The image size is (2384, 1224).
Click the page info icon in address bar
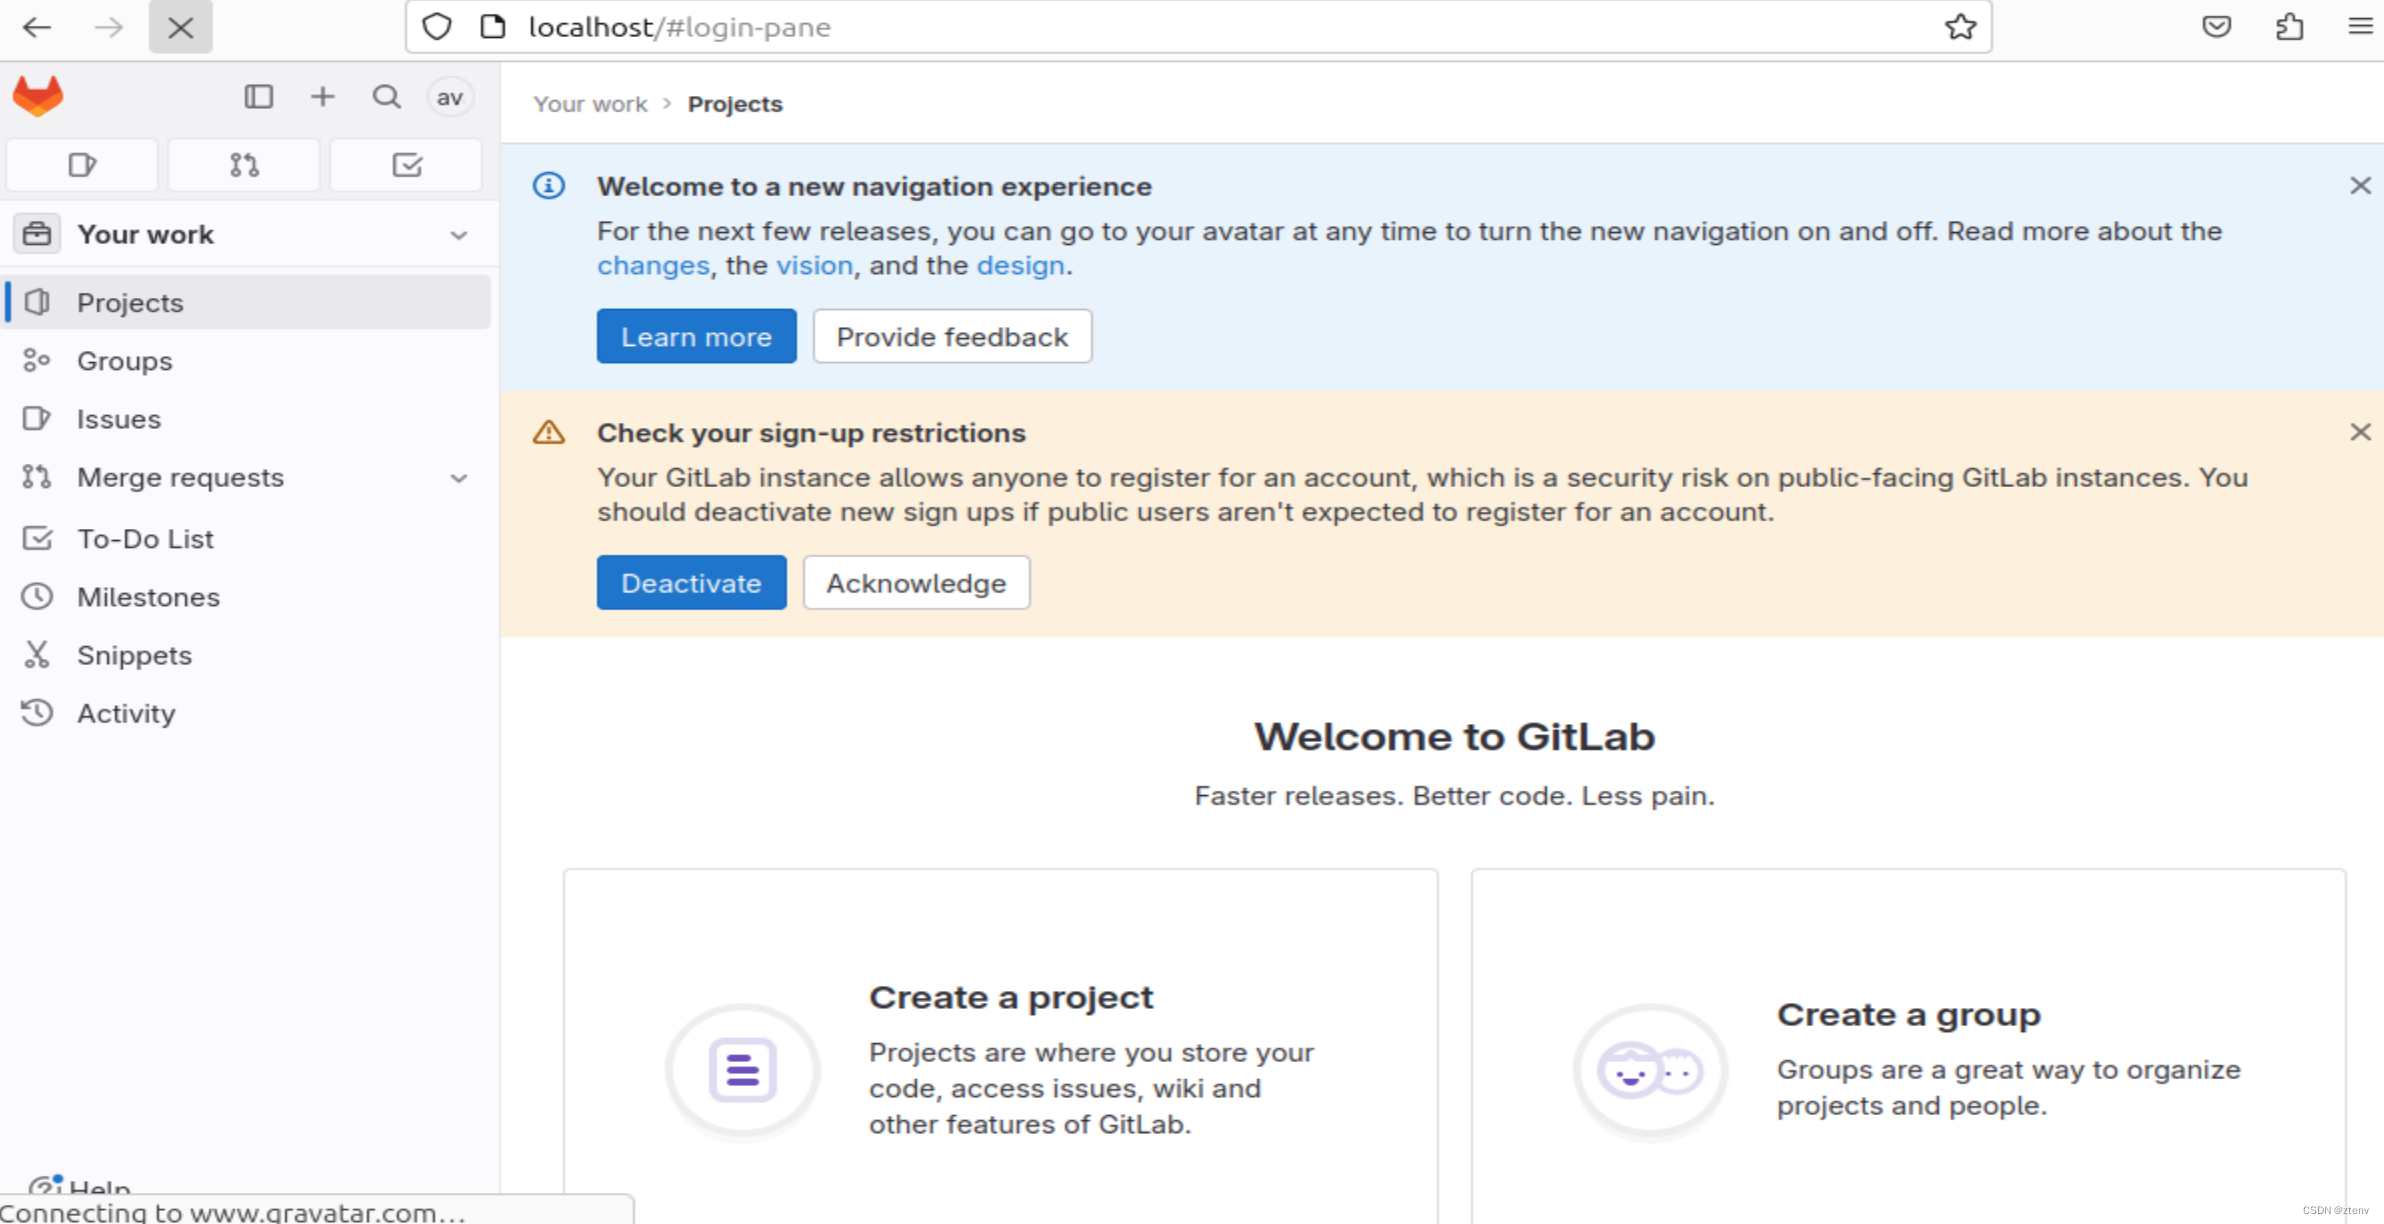[x=493, y=27]
